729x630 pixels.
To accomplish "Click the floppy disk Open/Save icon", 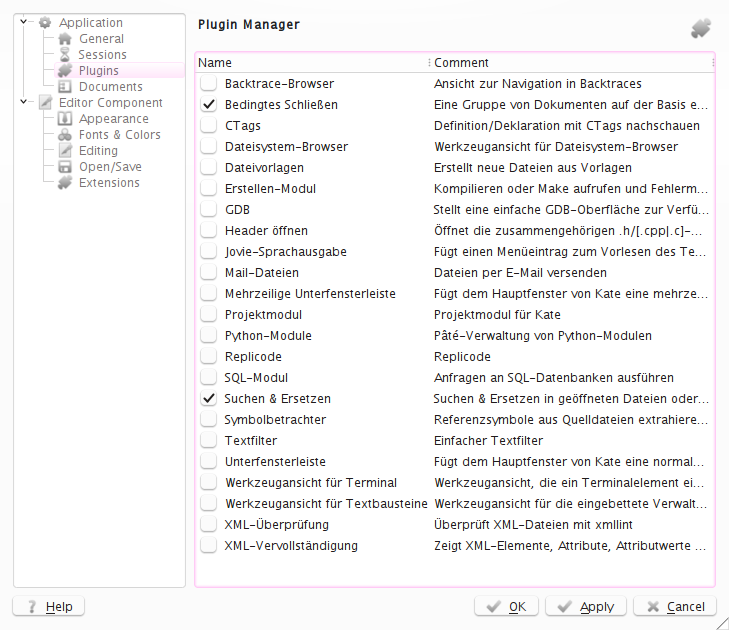I will [65, 166].
